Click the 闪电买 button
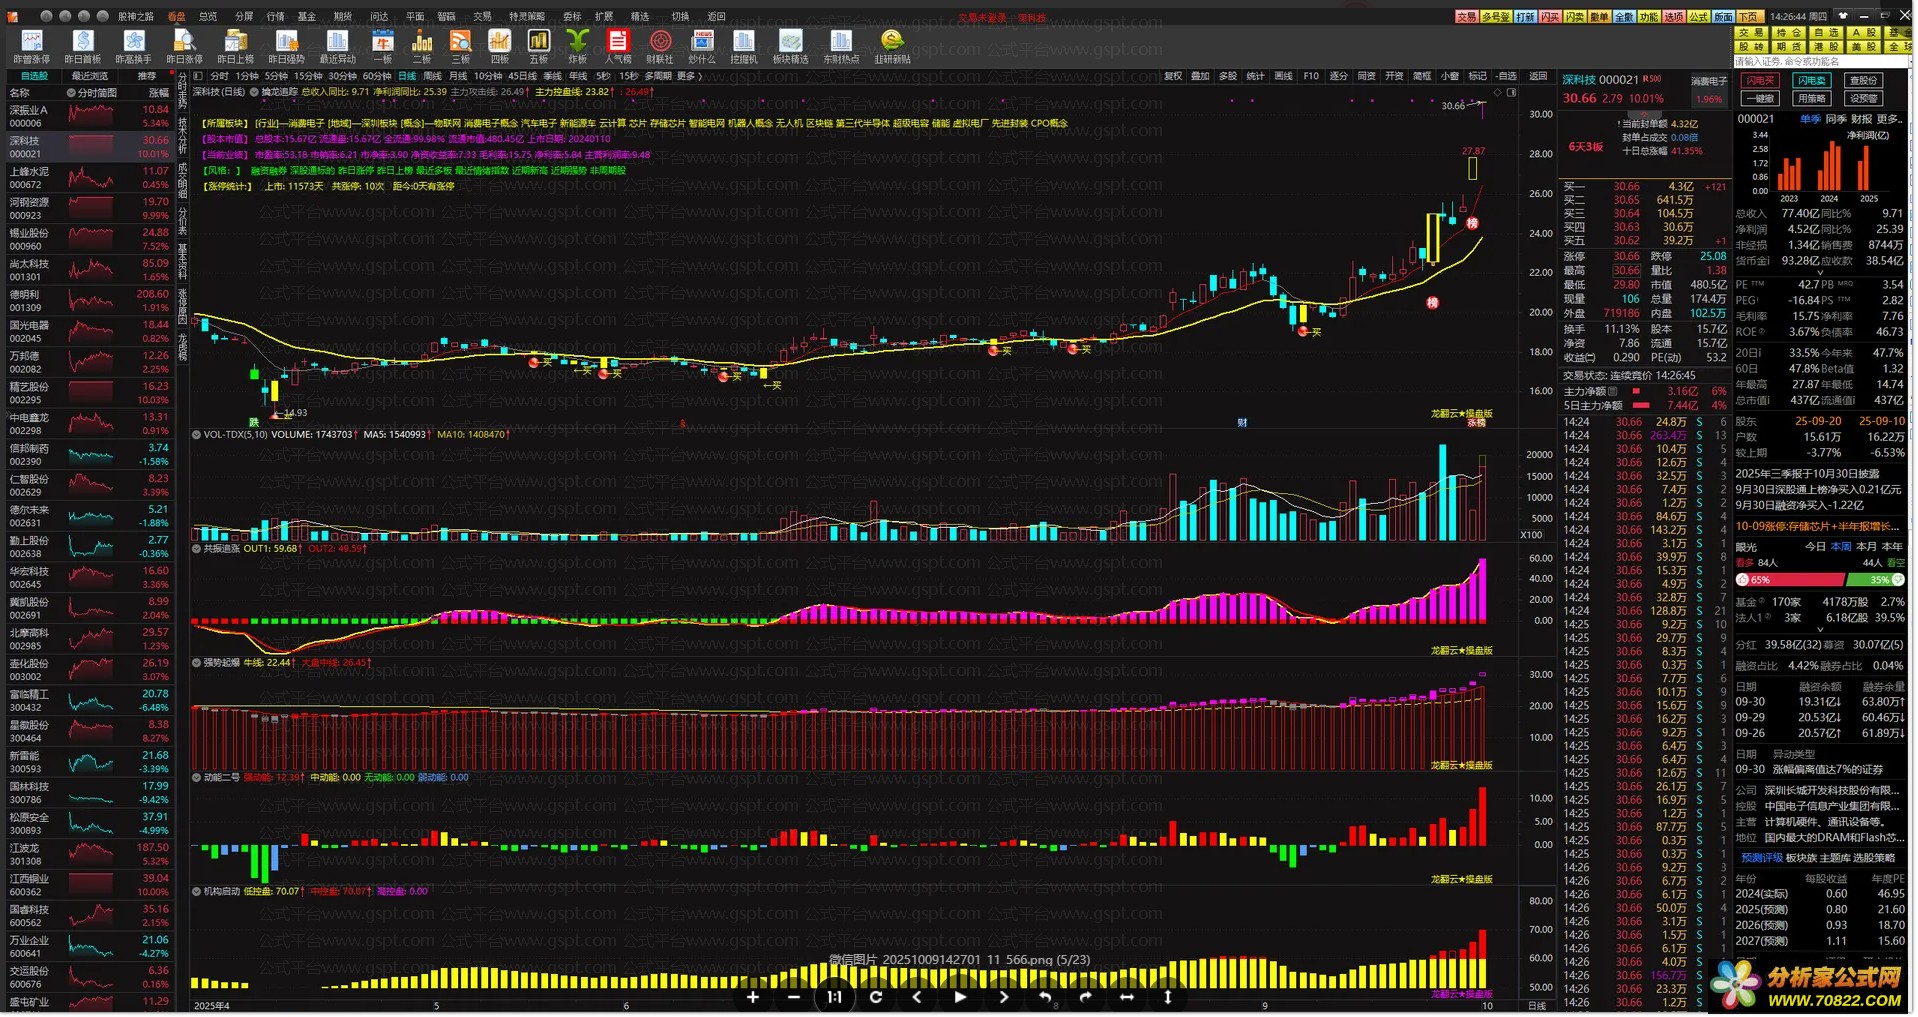 [1759, 81]
